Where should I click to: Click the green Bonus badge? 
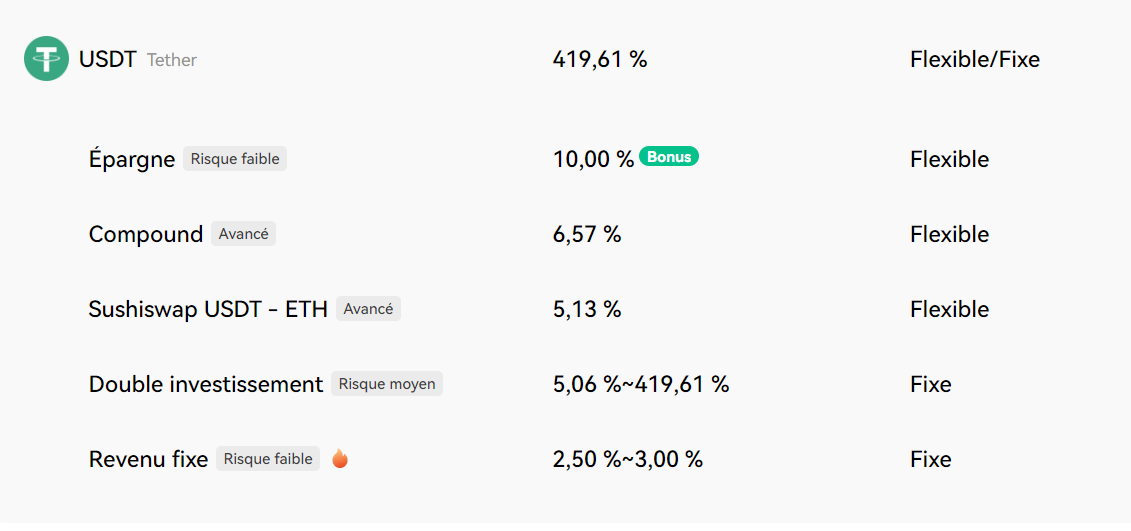(x=669, y=157)
